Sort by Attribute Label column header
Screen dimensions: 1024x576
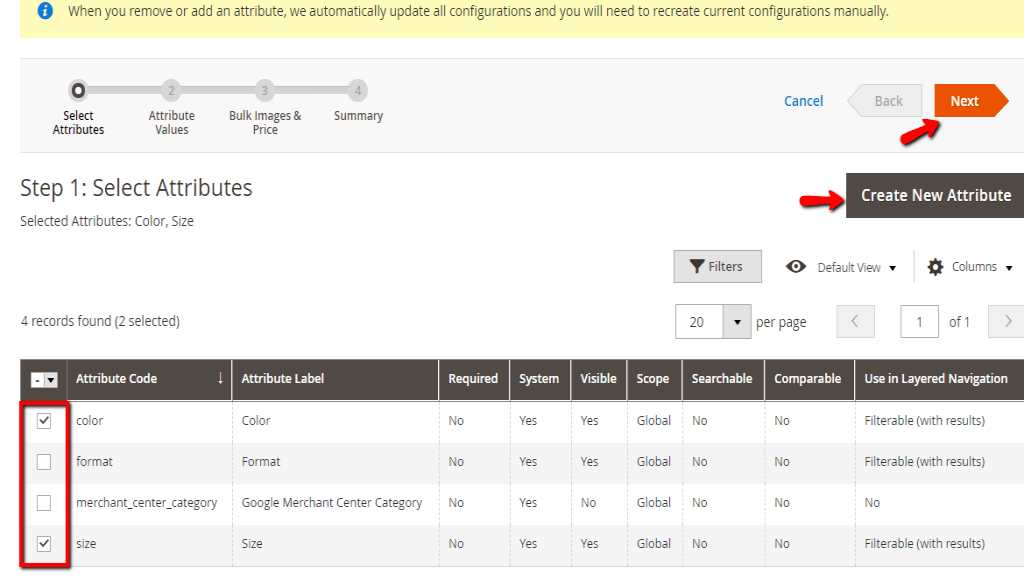tap(335, 379)
